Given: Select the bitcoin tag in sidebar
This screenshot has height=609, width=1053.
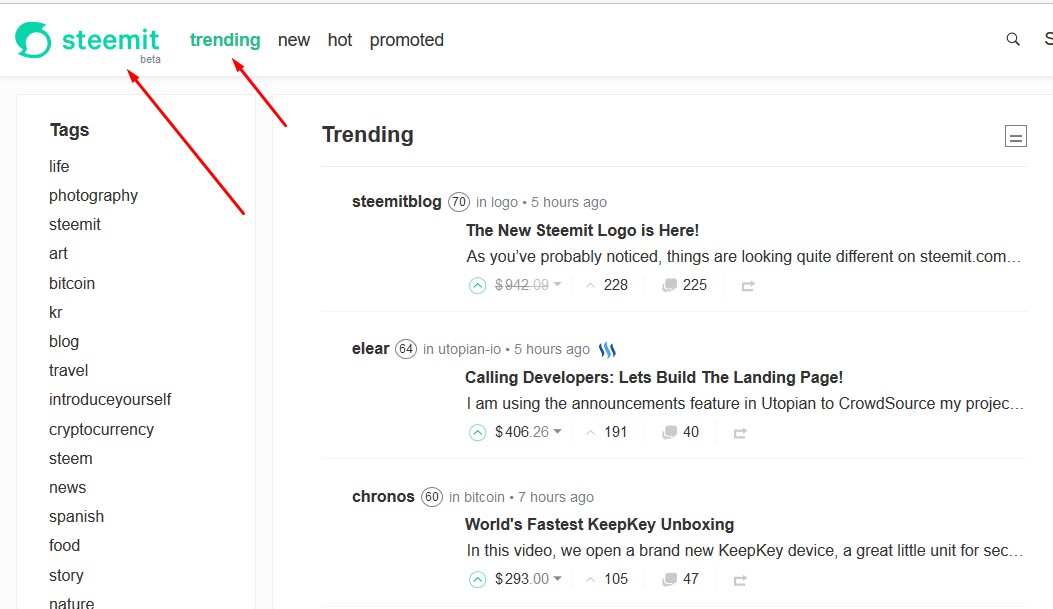Looking at the screenshot, I should click(x=72, y=283).
